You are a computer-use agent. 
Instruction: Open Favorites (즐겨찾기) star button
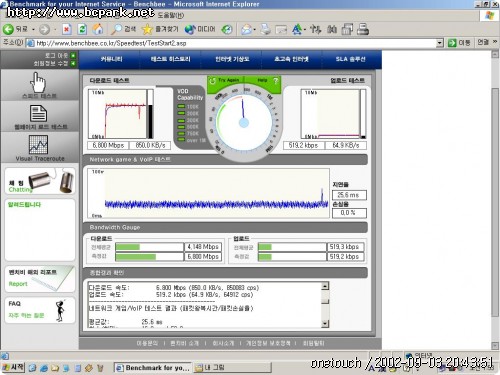160,29
